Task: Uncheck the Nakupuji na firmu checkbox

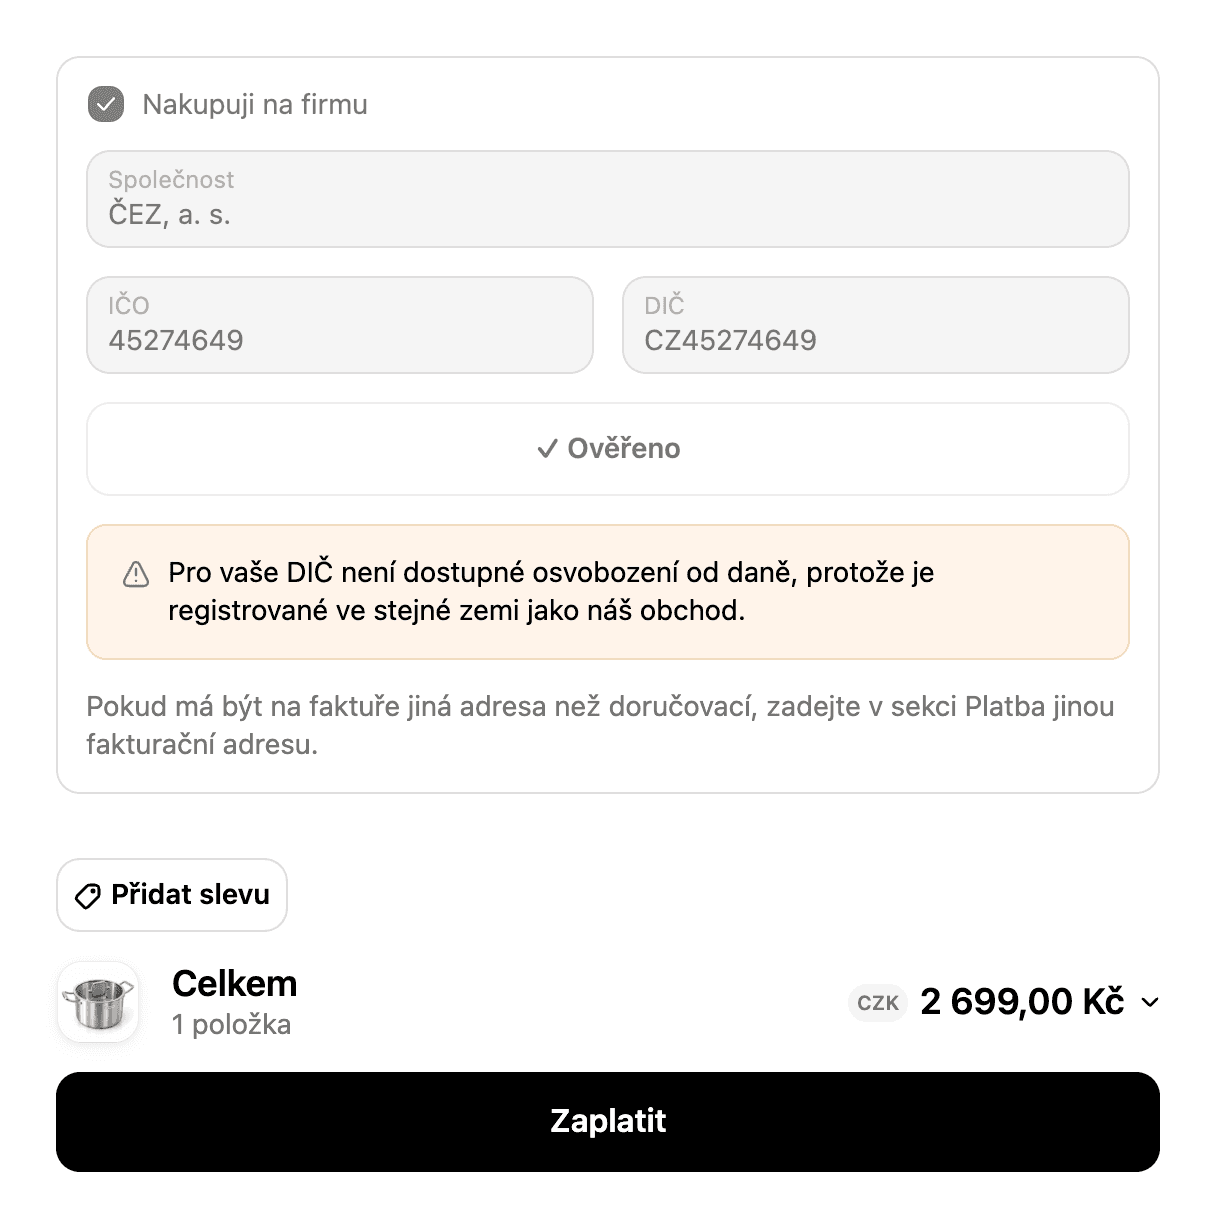Action: (x=106, y=104)
